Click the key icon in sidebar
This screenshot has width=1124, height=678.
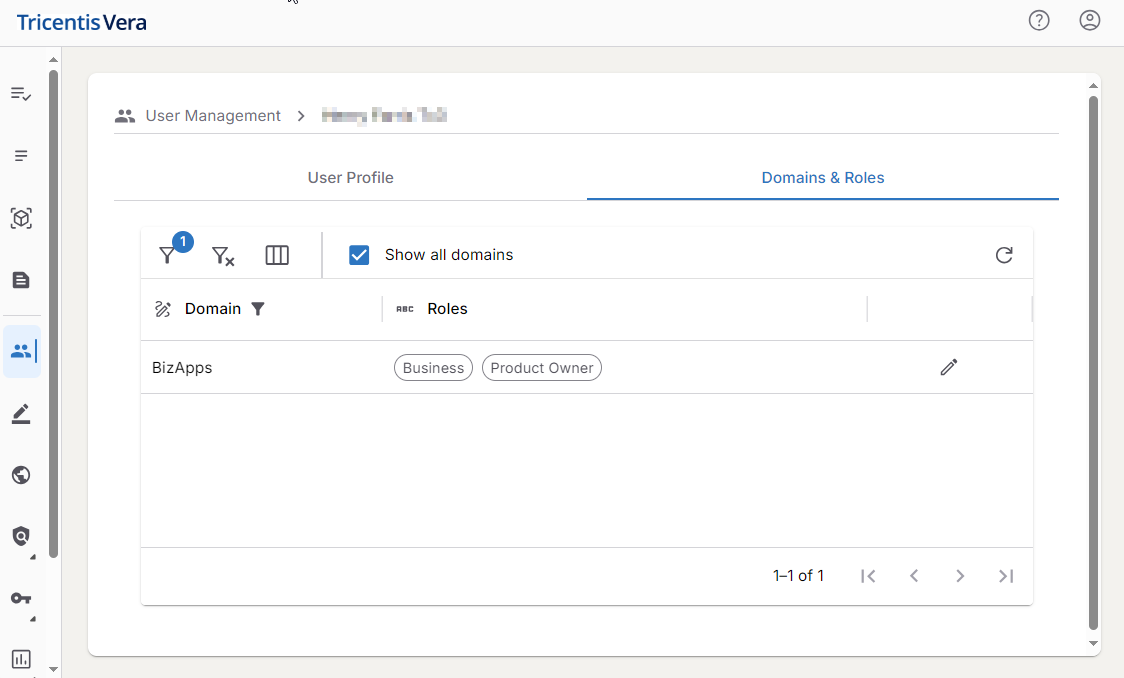(x=21, y=598)
